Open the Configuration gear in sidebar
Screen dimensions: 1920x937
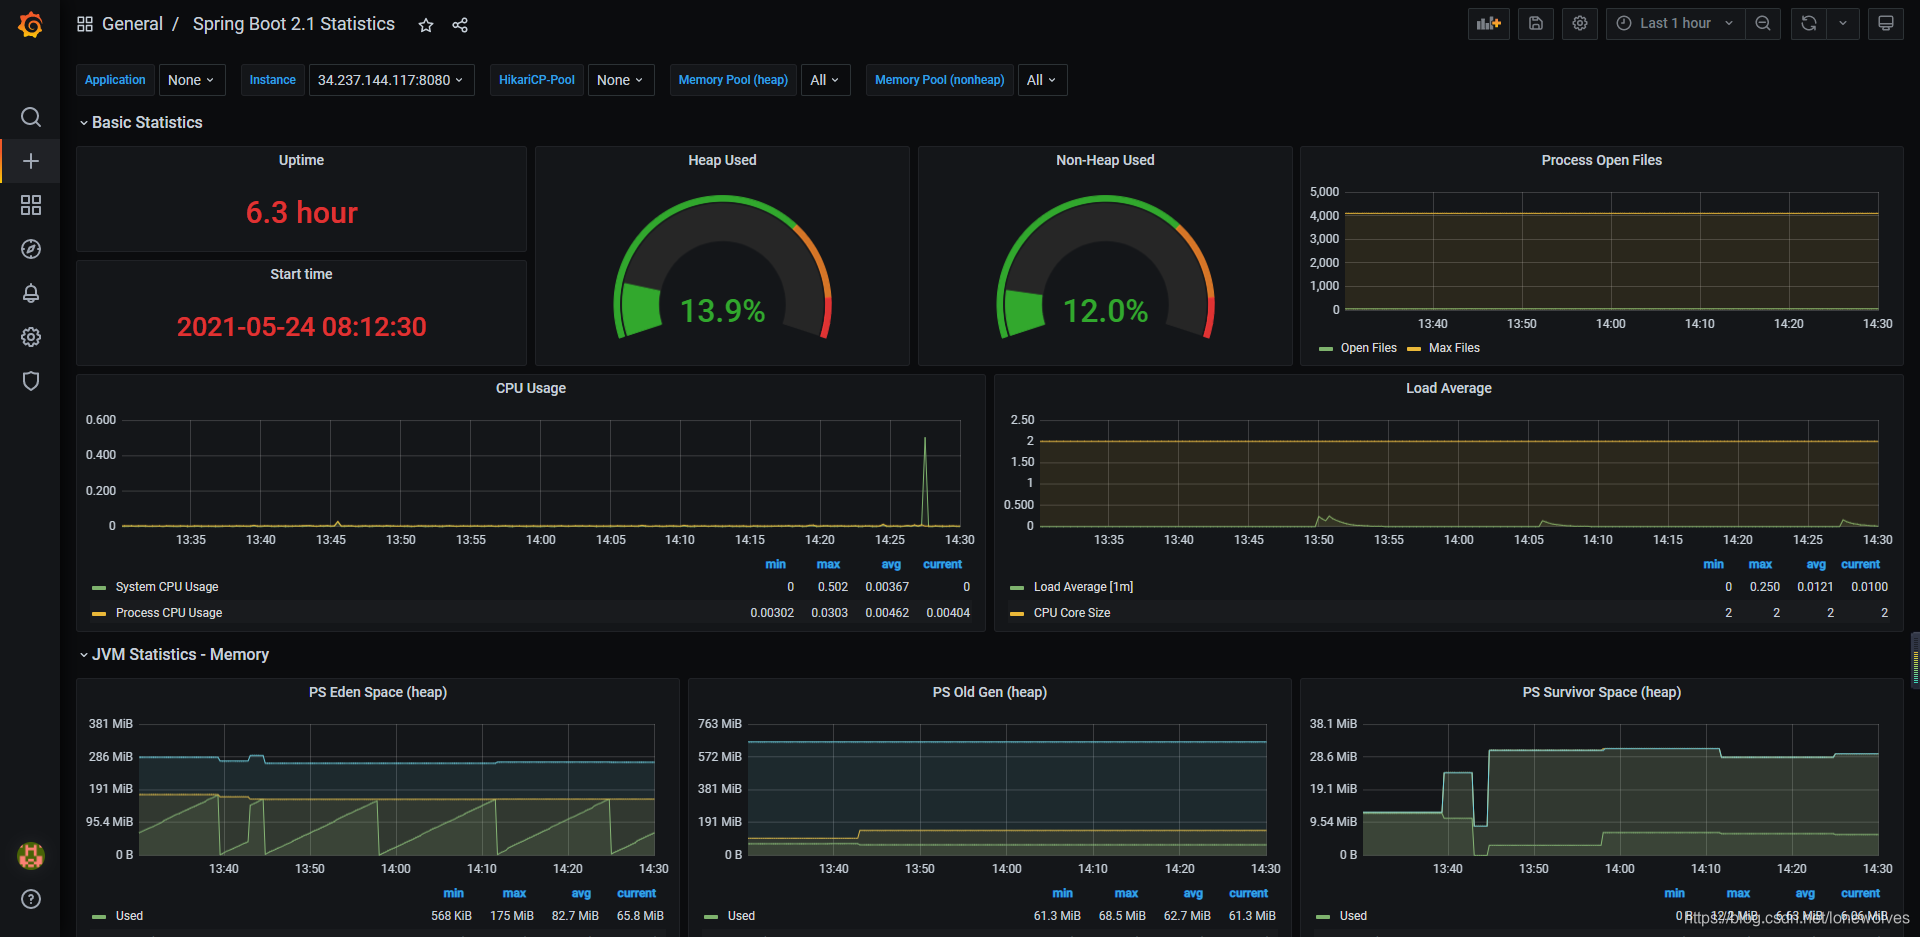(x=31, y=337)
